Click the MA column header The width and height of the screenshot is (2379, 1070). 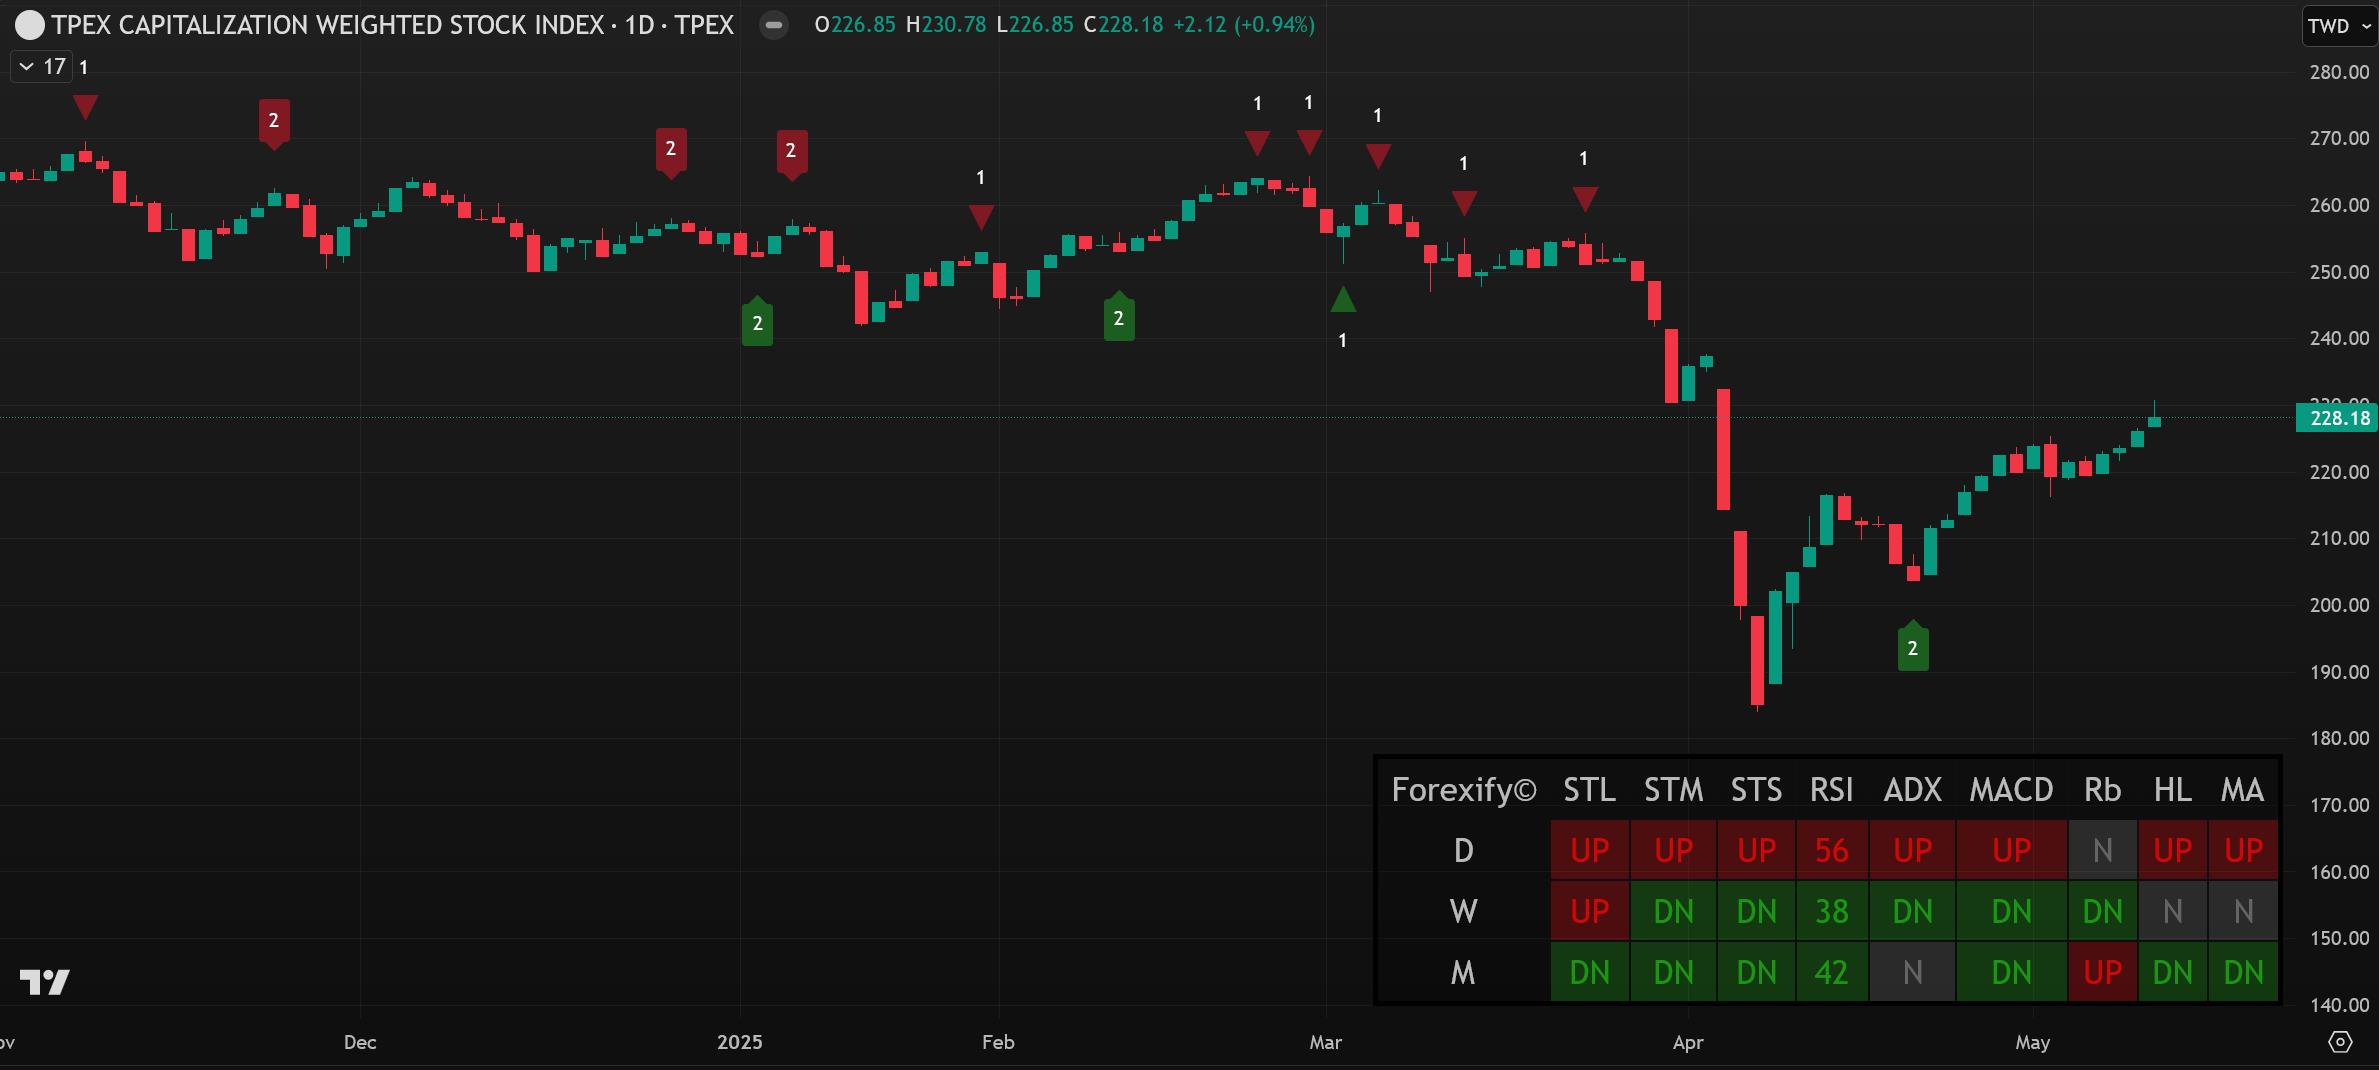point(2242,790)
